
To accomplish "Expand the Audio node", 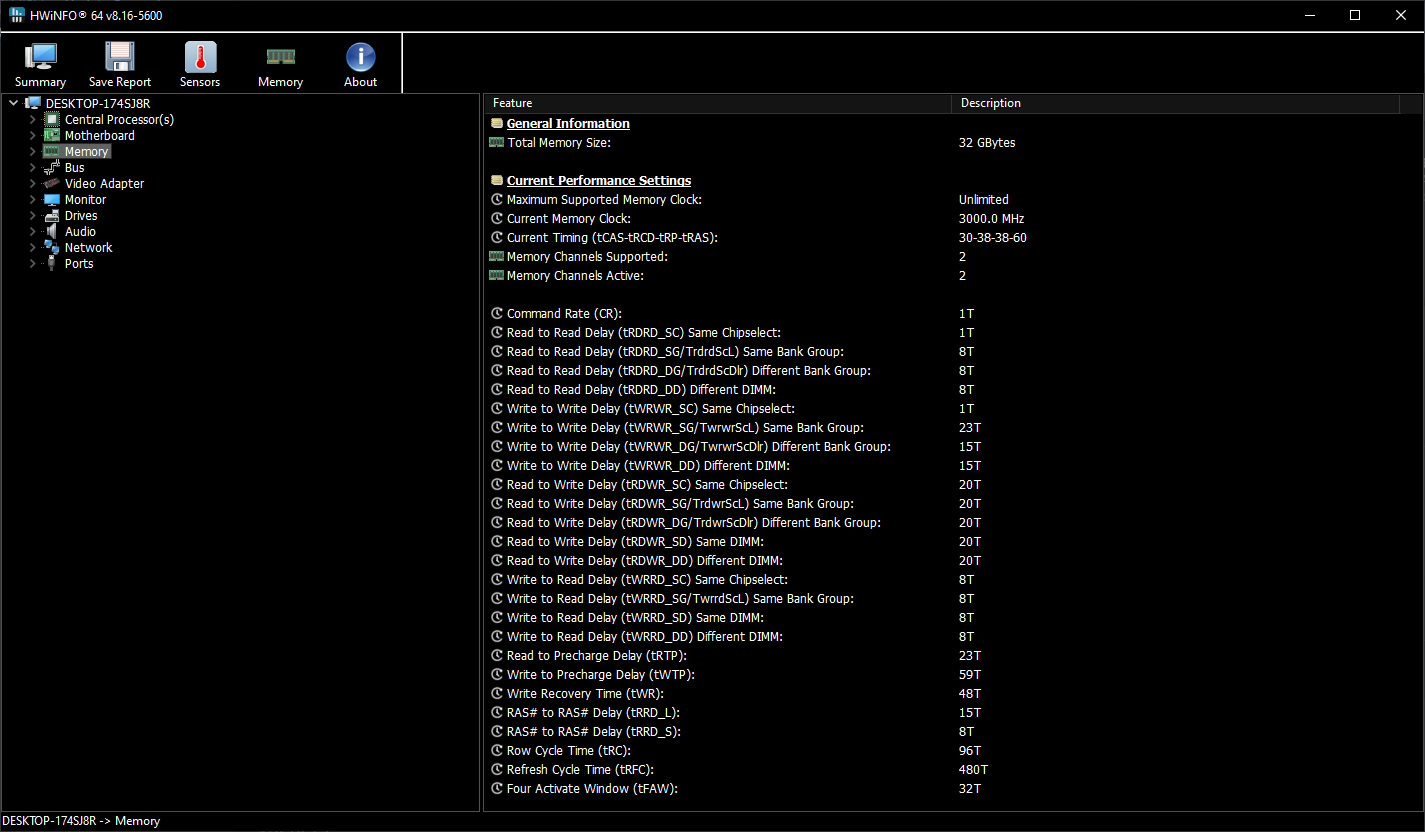I will coord(32,232).
